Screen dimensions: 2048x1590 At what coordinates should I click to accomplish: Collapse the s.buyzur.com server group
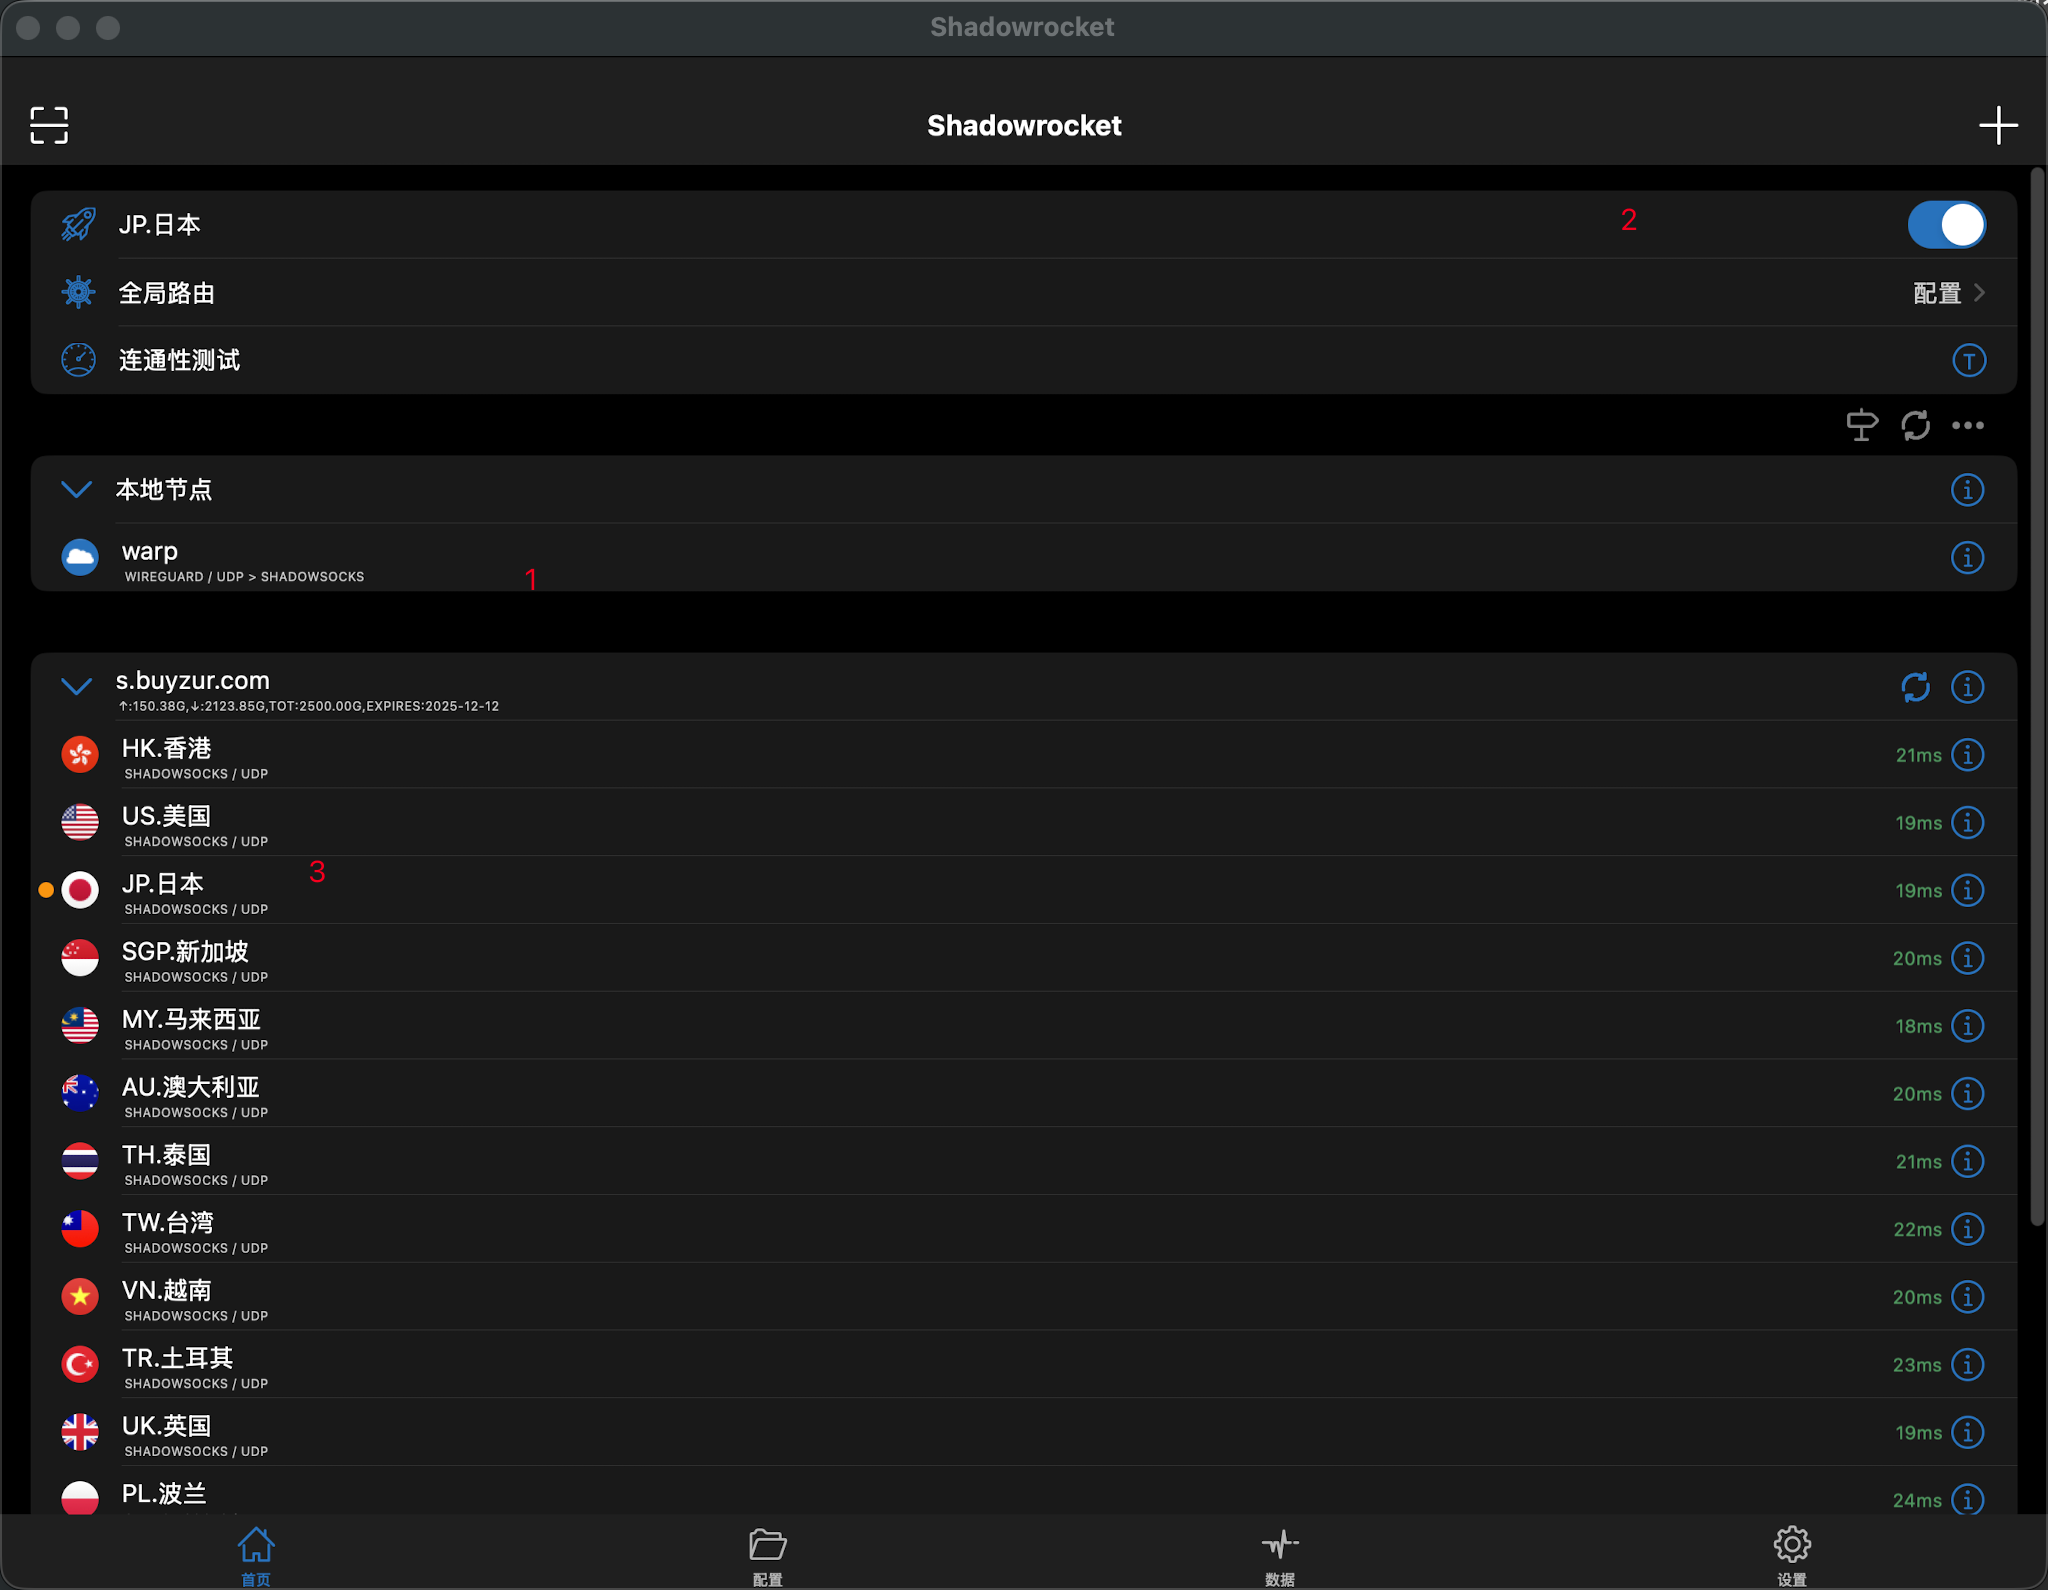click(77, 686)
